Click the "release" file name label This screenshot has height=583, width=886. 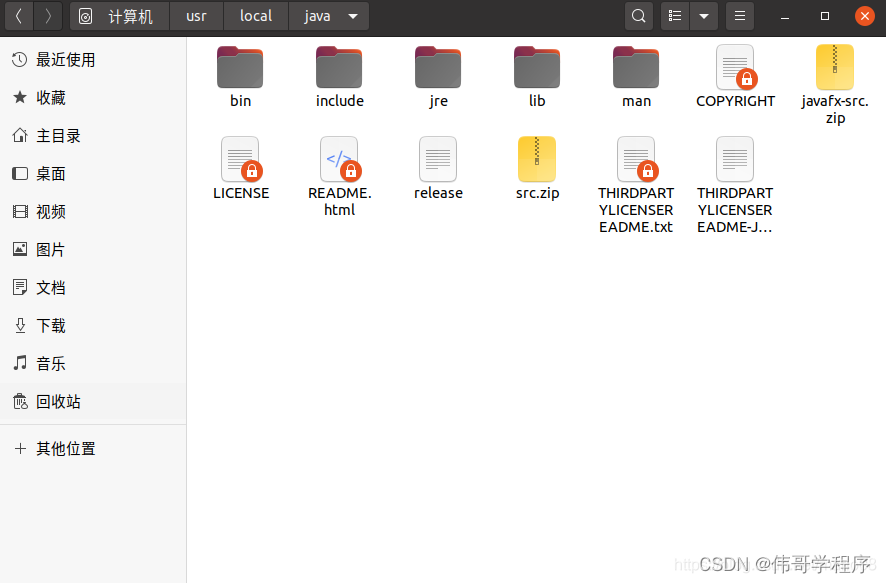(x=438, y=193)
